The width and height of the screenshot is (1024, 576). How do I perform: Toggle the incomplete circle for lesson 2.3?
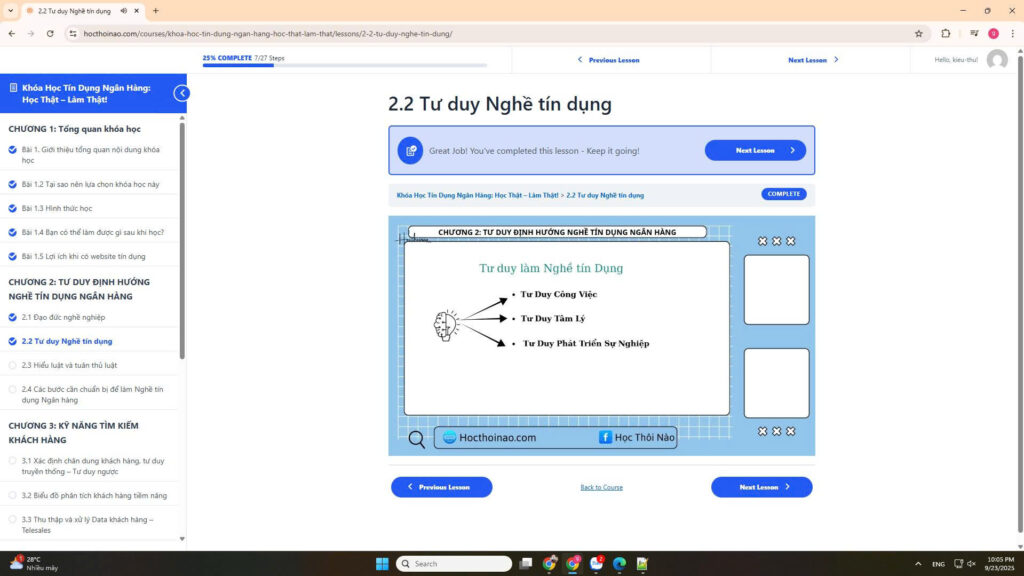[x=13, y=365]
